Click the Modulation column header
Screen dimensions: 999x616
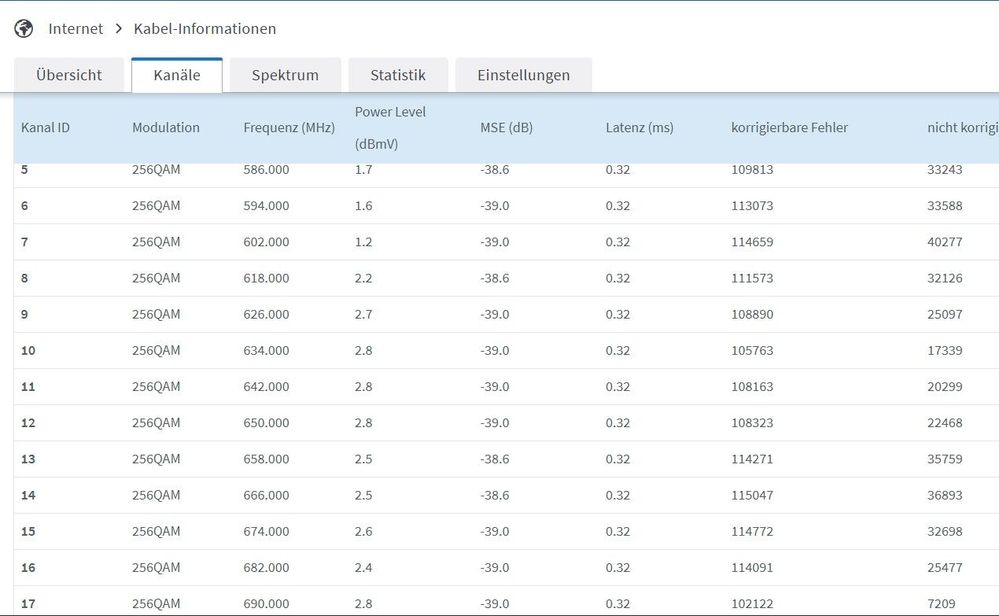coord(166,128)
